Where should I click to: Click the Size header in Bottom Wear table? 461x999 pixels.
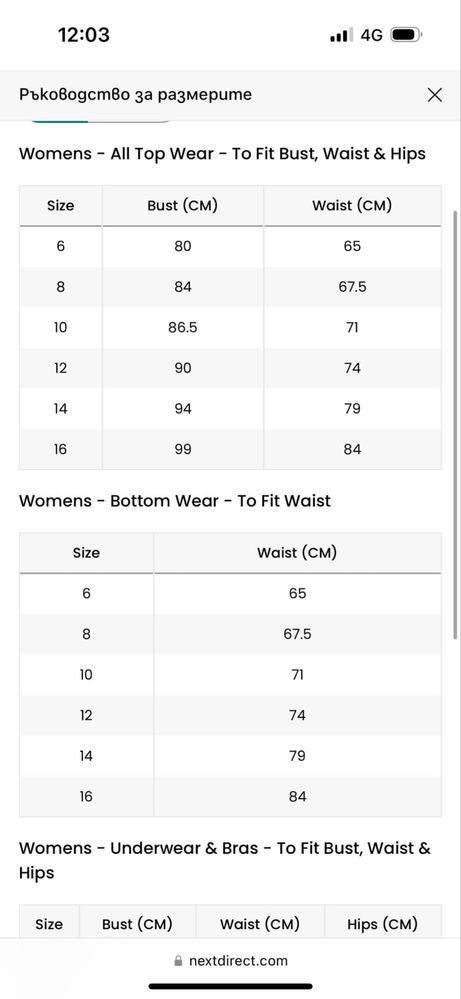(x=86, y=553)
